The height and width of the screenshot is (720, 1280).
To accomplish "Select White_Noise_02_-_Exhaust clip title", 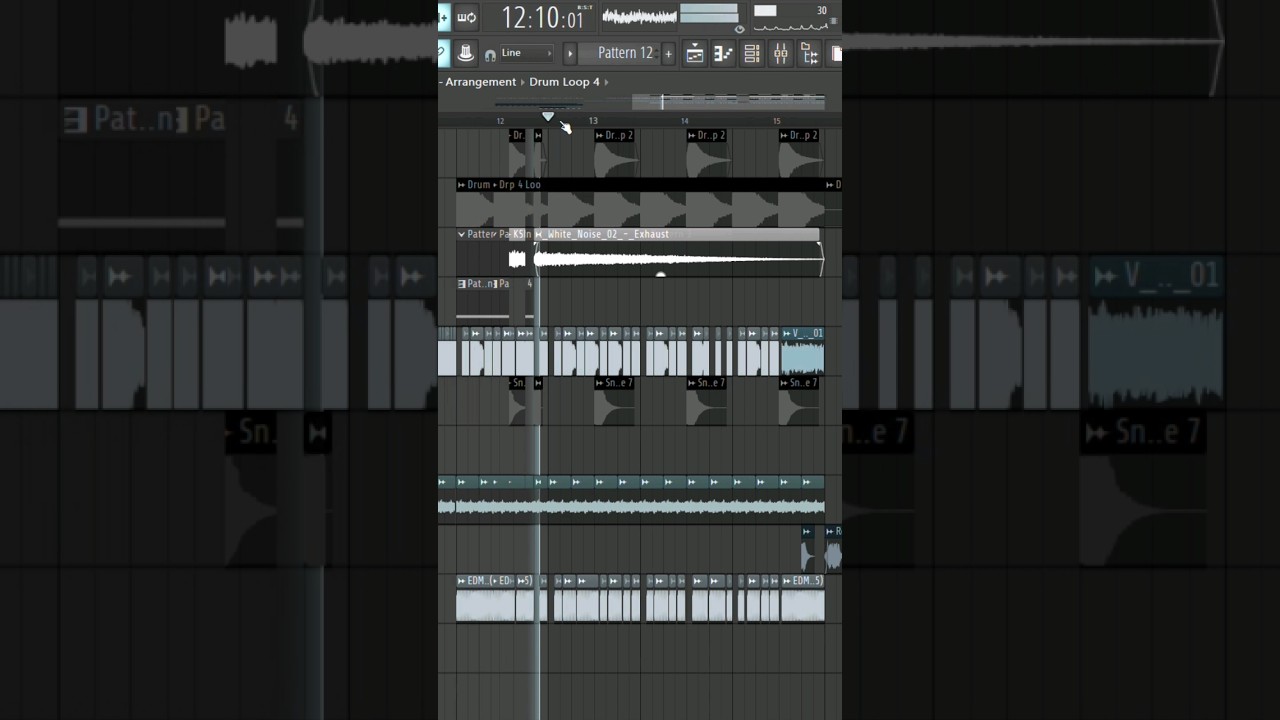I will coord(608,234).
